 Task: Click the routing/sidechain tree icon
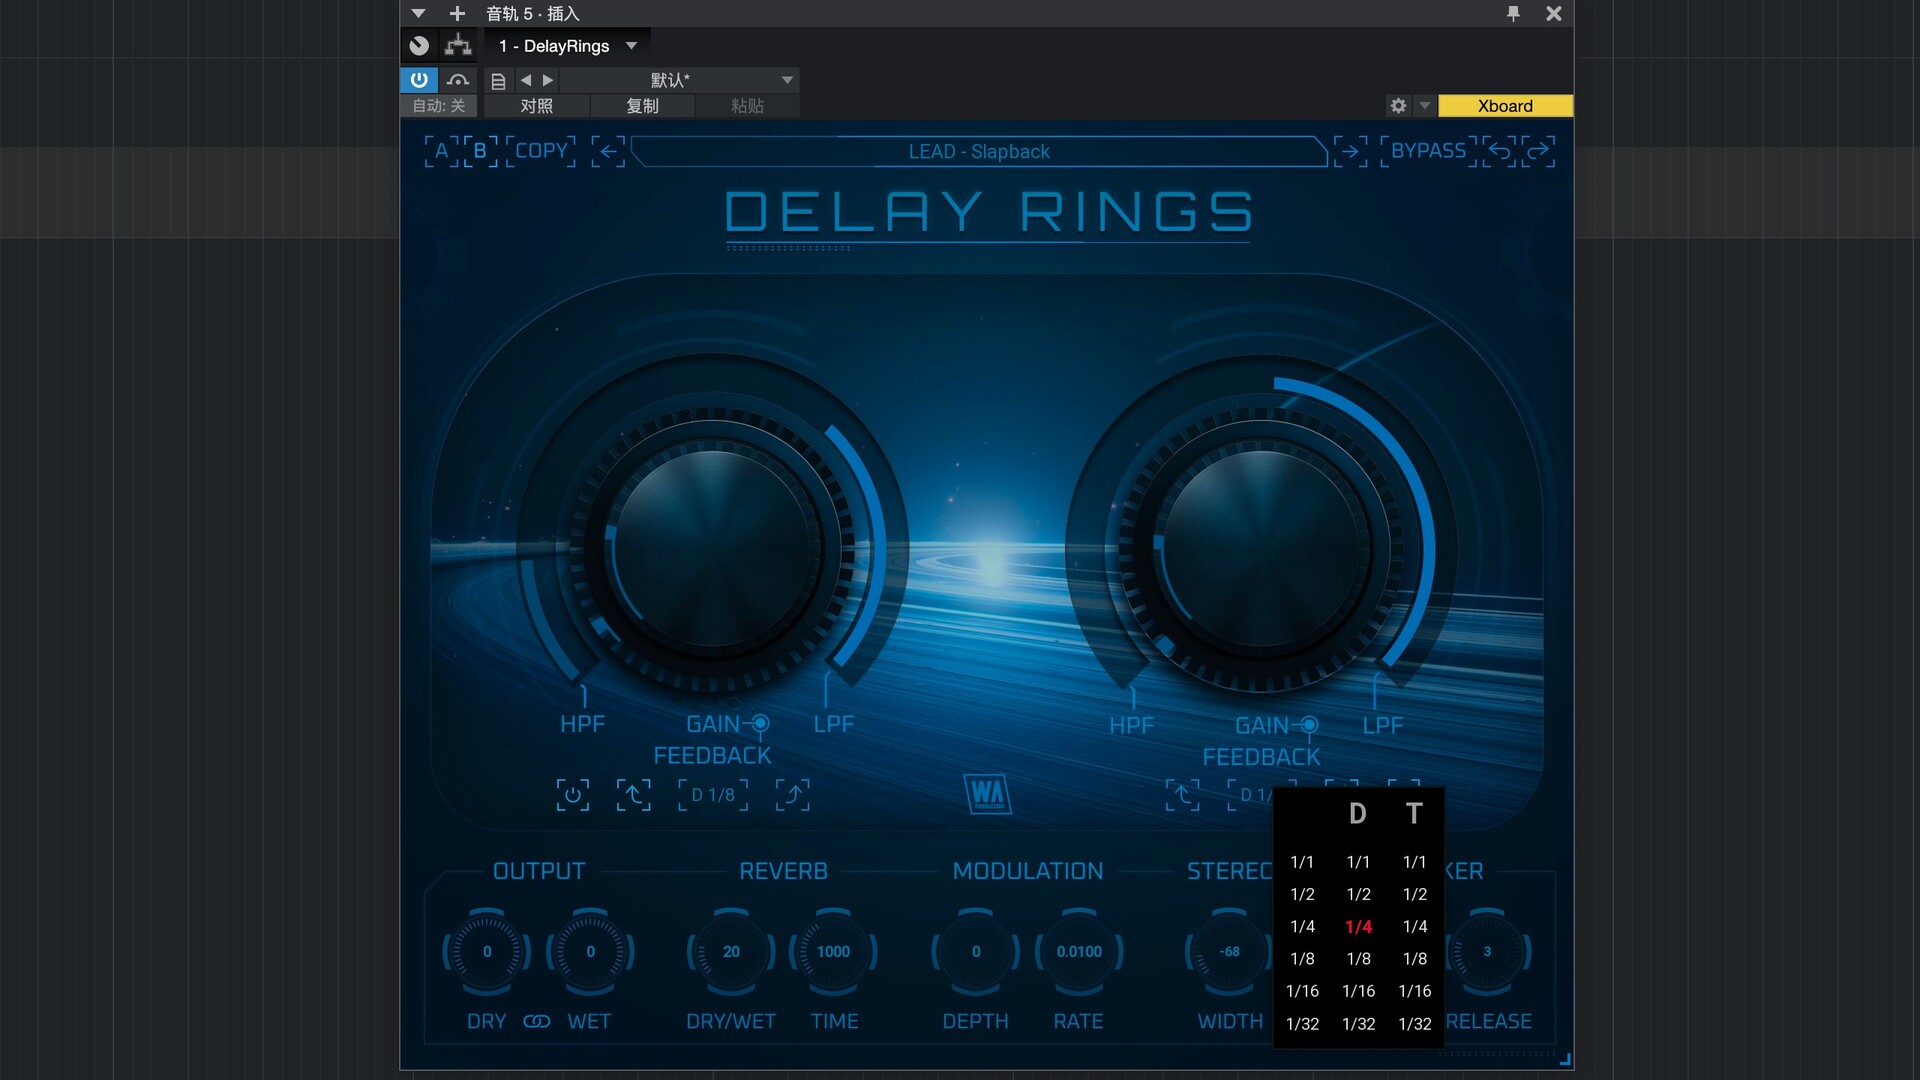pos(458,45)
